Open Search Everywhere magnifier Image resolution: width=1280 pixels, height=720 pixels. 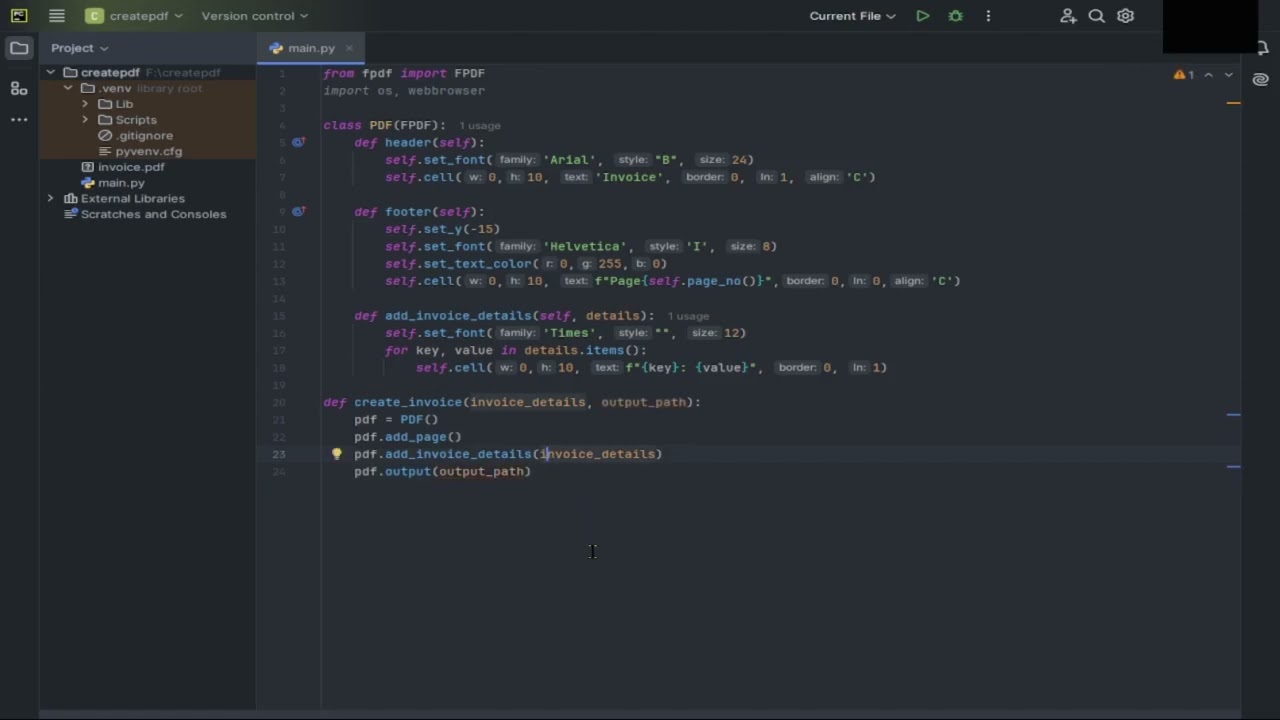coord(1097,16)
